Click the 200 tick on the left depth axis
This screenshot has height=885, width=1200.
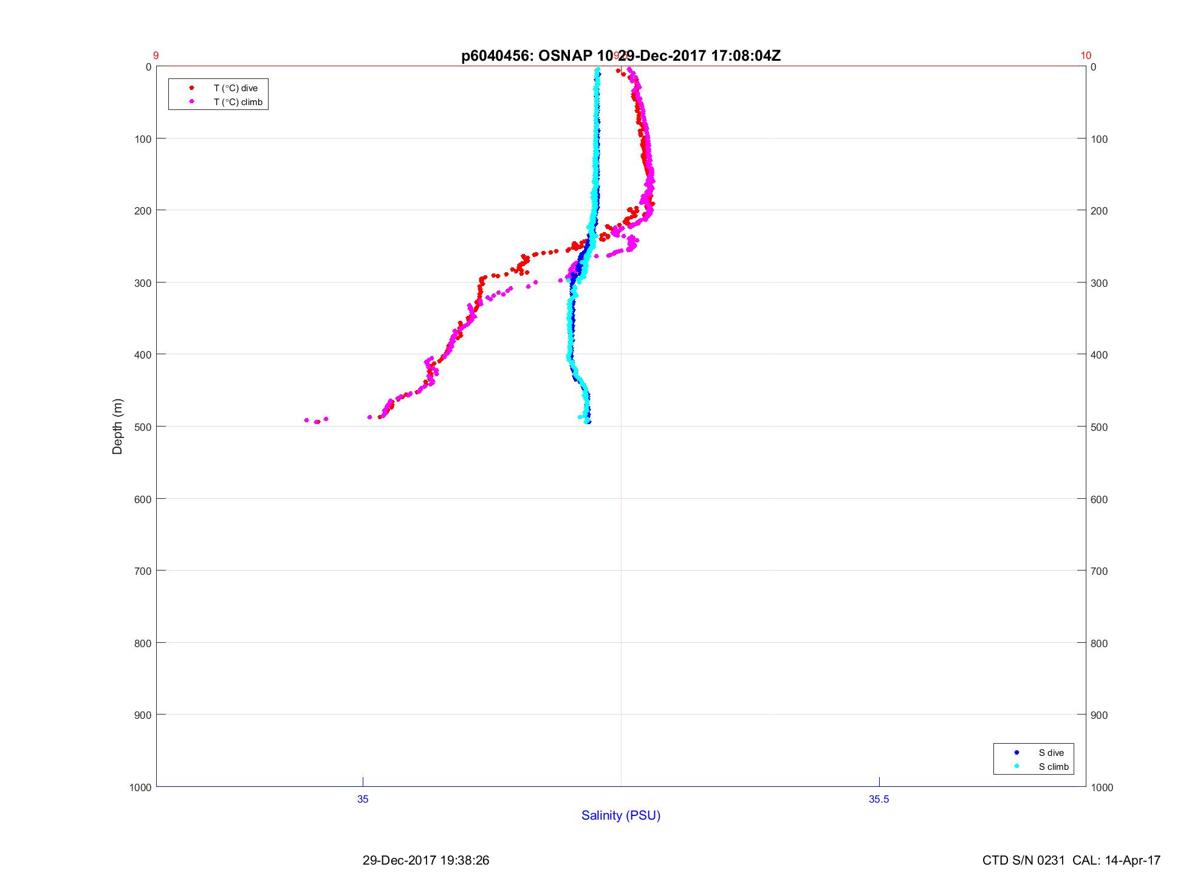142,211
